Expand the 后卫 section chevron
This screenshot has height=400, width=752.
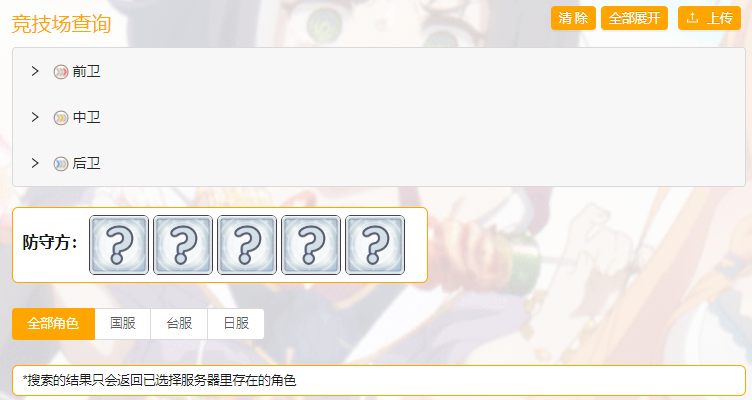click(x=35, y=163)
